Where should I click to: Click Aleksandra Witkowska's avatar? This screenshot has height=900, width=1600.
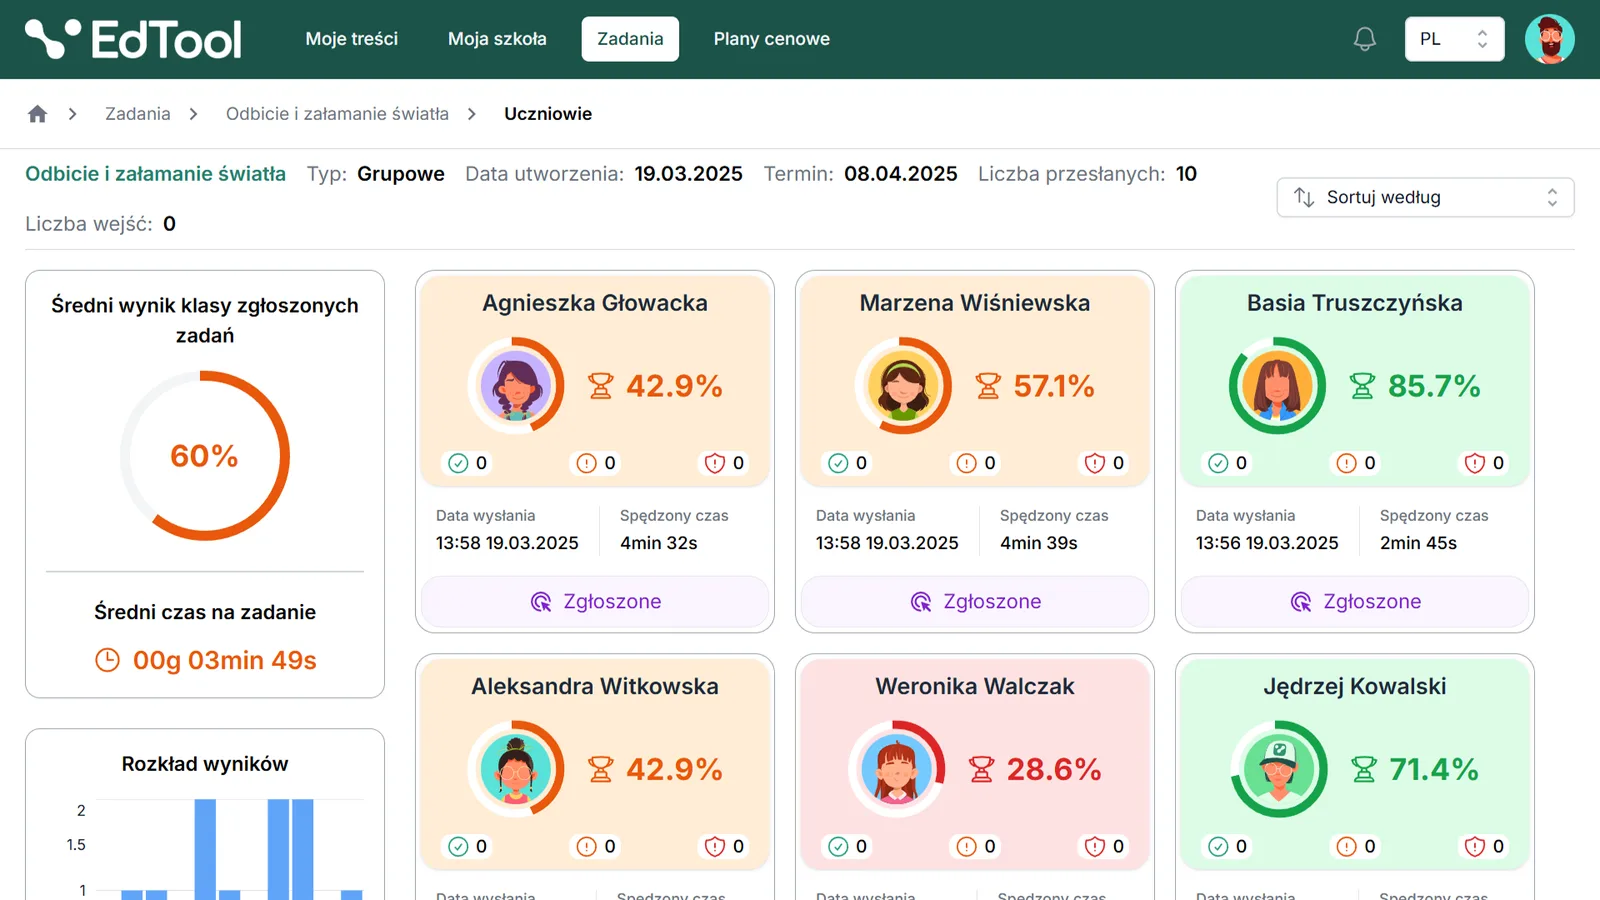coord(516,769)
